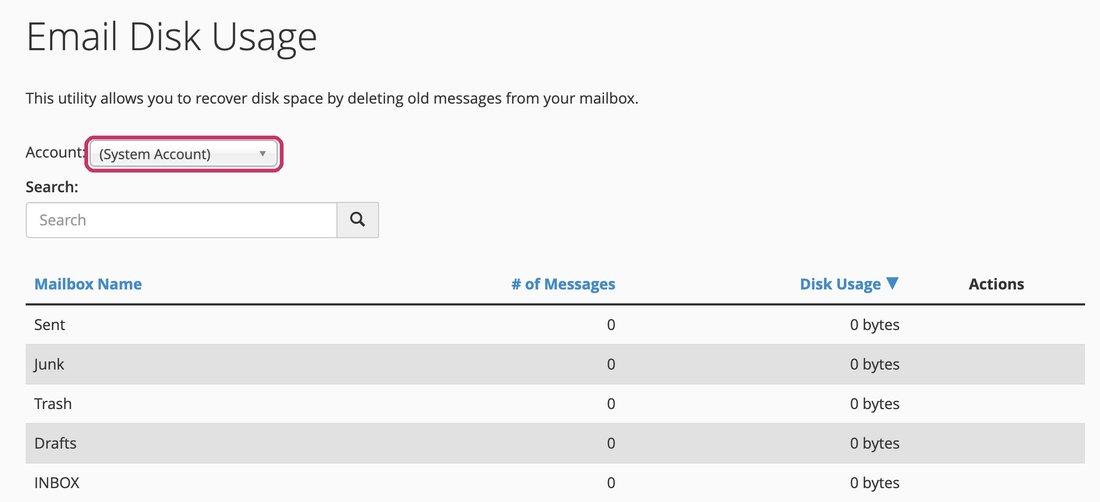Select the Sent mailbox row name
Image resolution: width=1100 pixels, height=502 pixels.
click(x=50, y=325)
